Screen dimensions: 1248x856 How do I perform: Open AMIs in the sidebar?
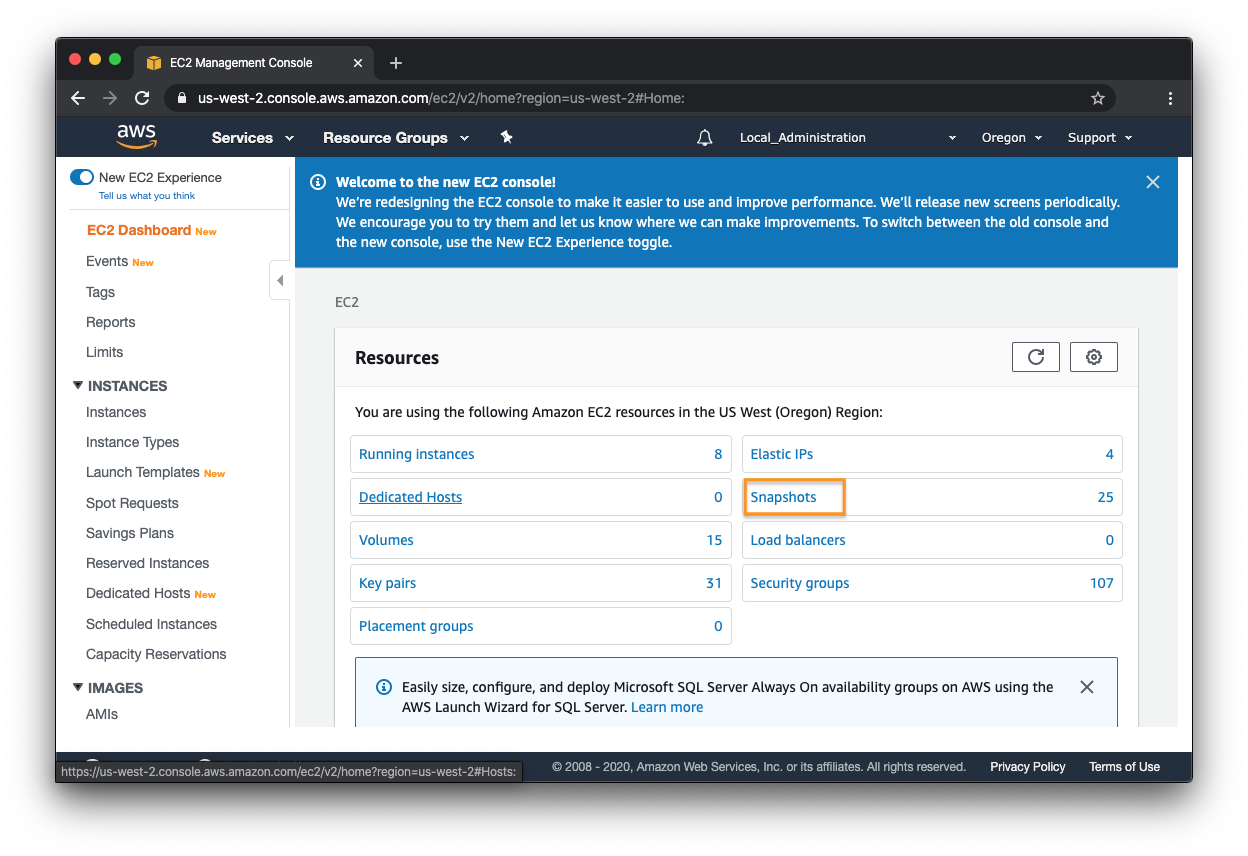(102, 714)
